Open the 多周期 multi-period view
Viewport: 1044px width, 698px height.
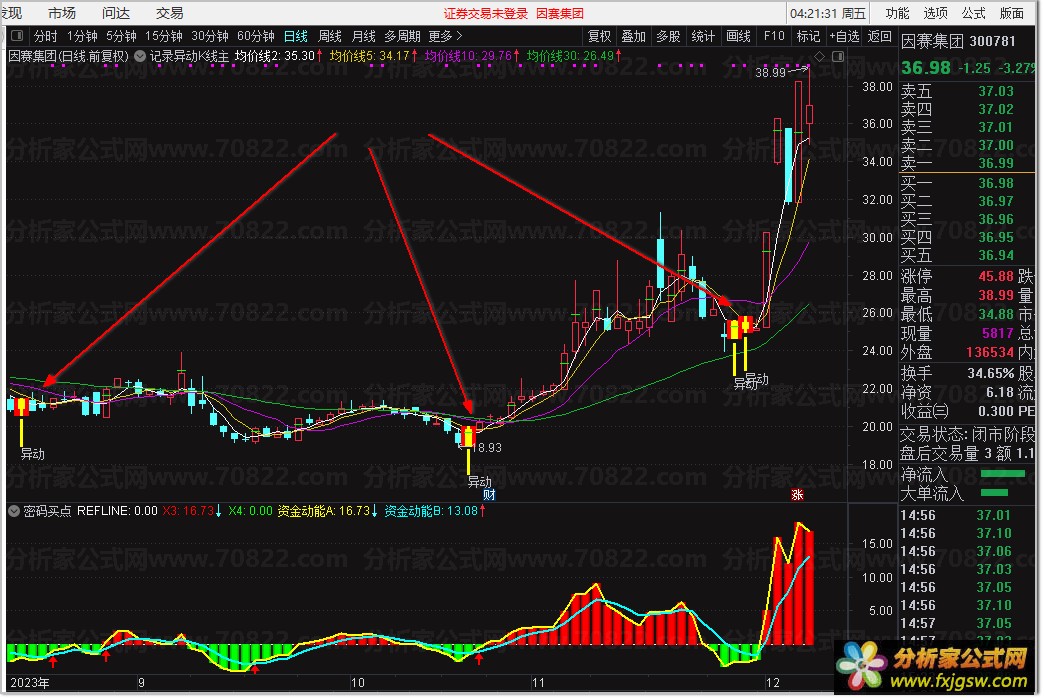[402, 36]
